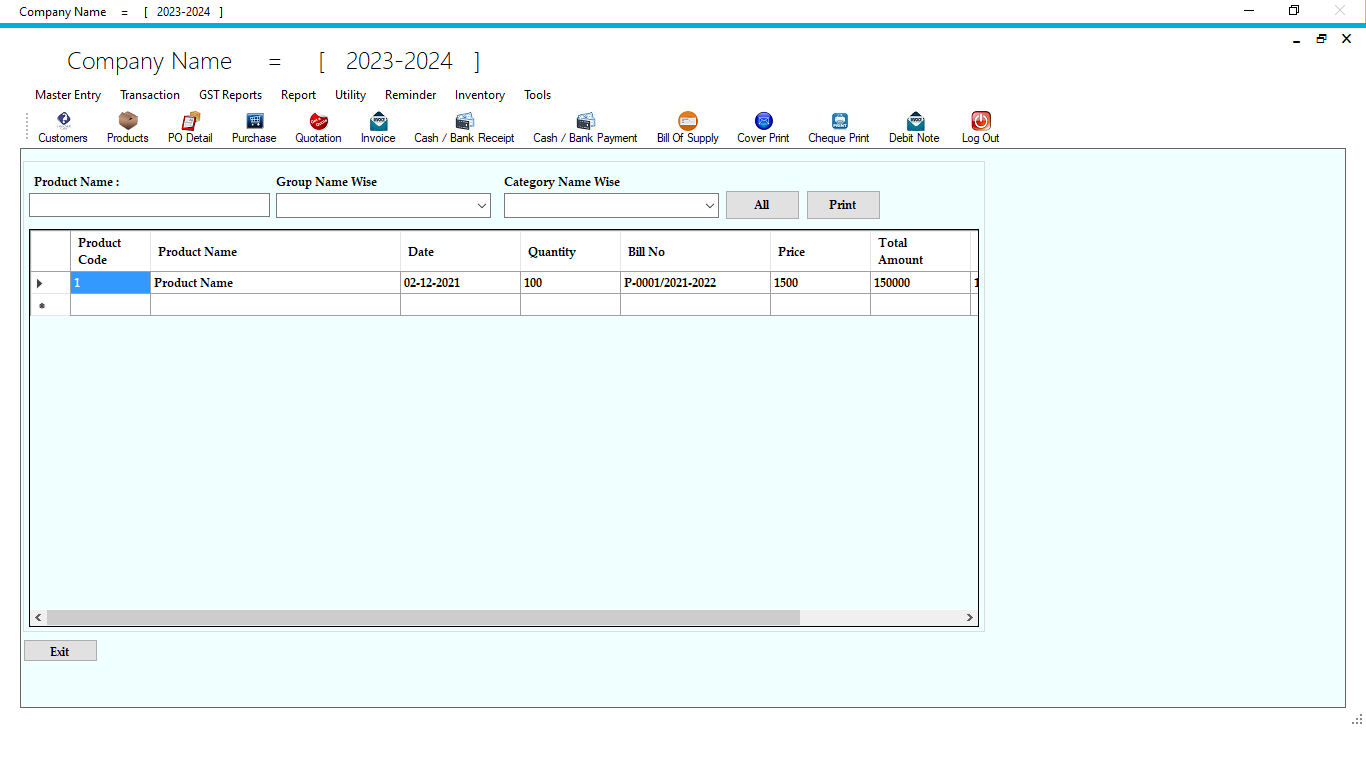Open Cash / Bank Receipt
1366x768 pixels.
click(463, 127)
